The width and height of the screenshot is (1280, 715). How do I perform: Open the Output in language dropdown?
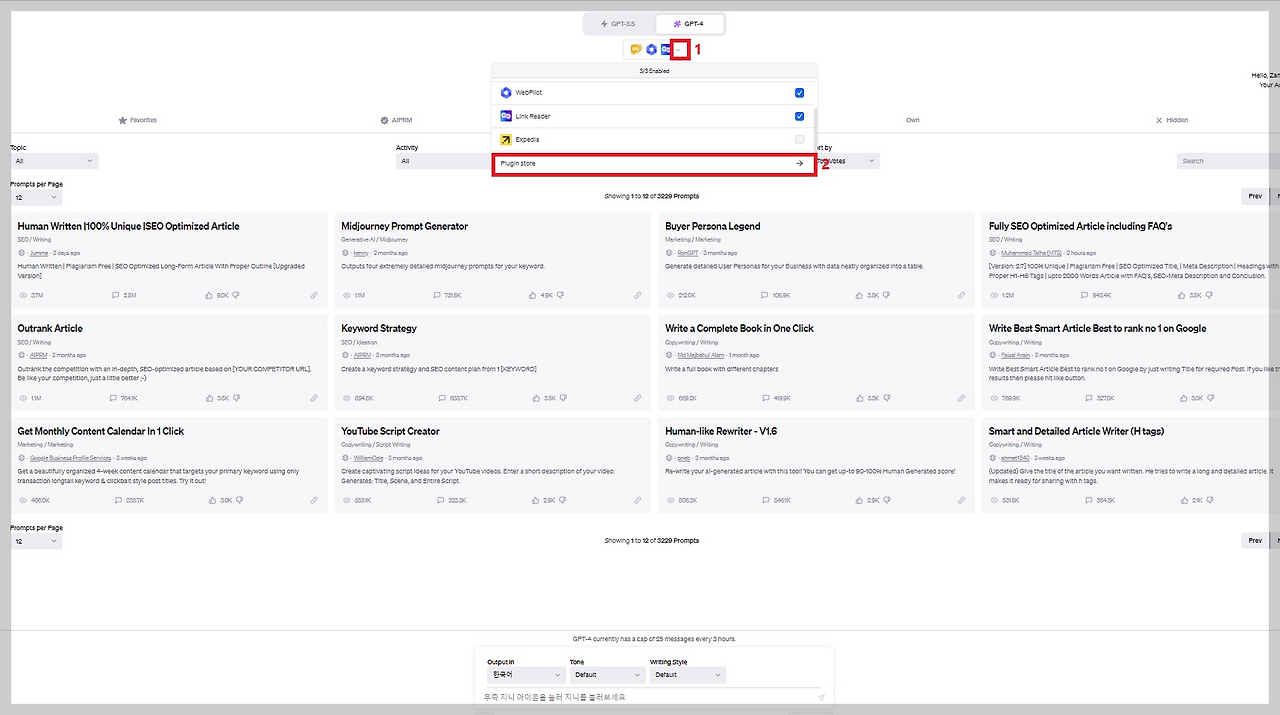(525, 675)
